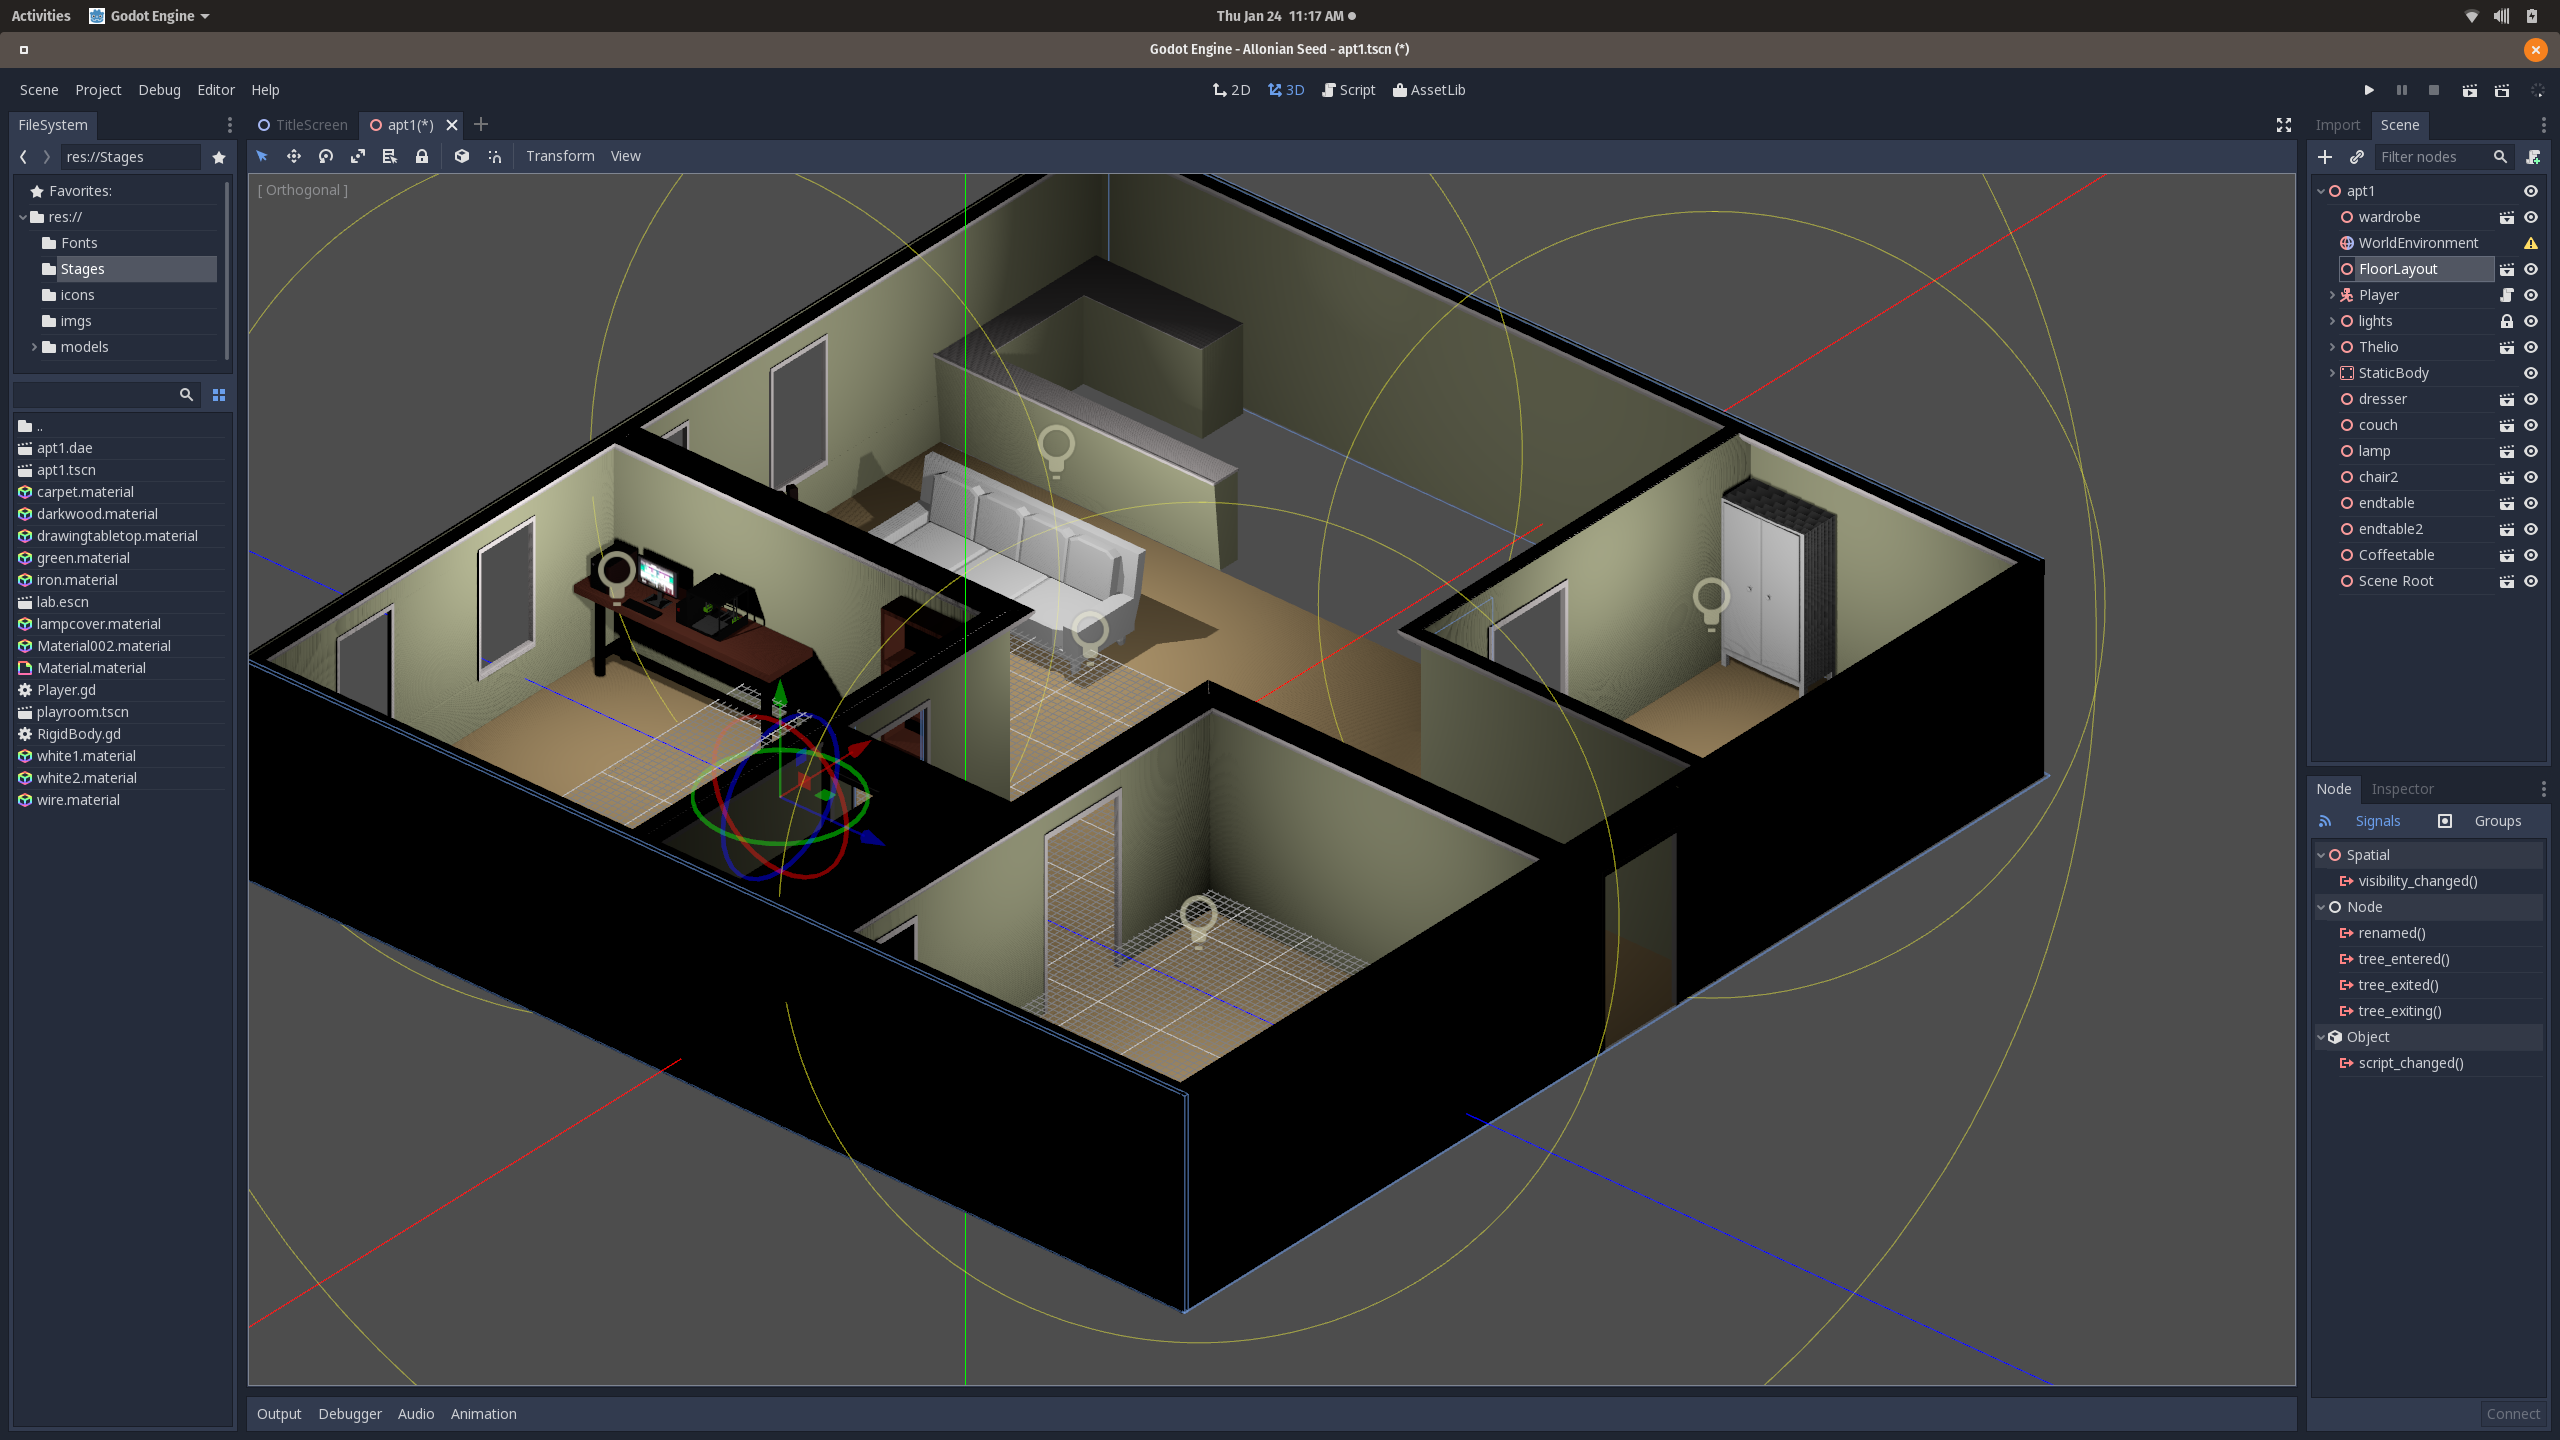Toggle local space mode cube icon

(462, 156)
